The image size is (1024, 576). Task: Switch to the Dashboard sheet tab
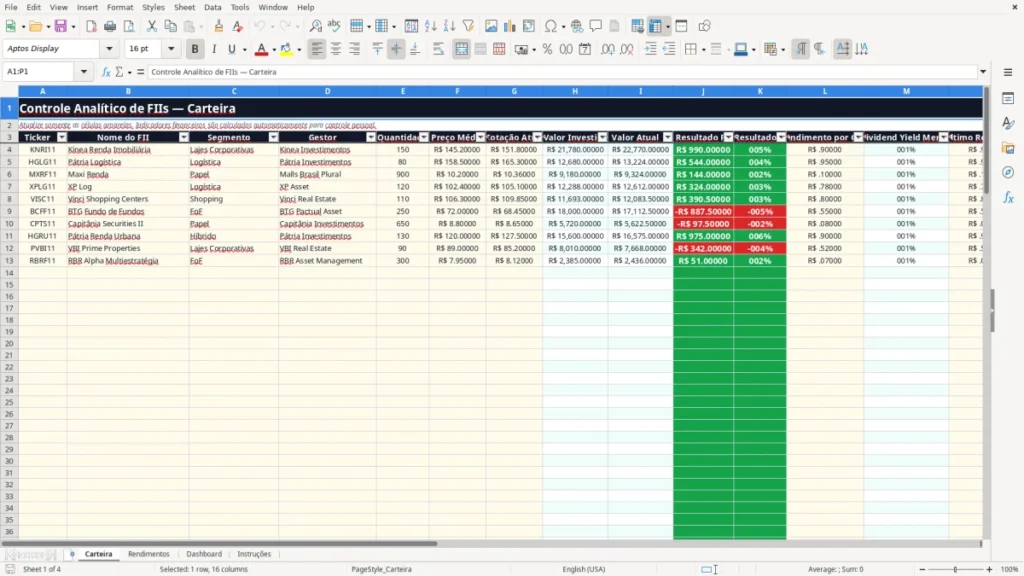pyautogui.click(x=204, y=554)
